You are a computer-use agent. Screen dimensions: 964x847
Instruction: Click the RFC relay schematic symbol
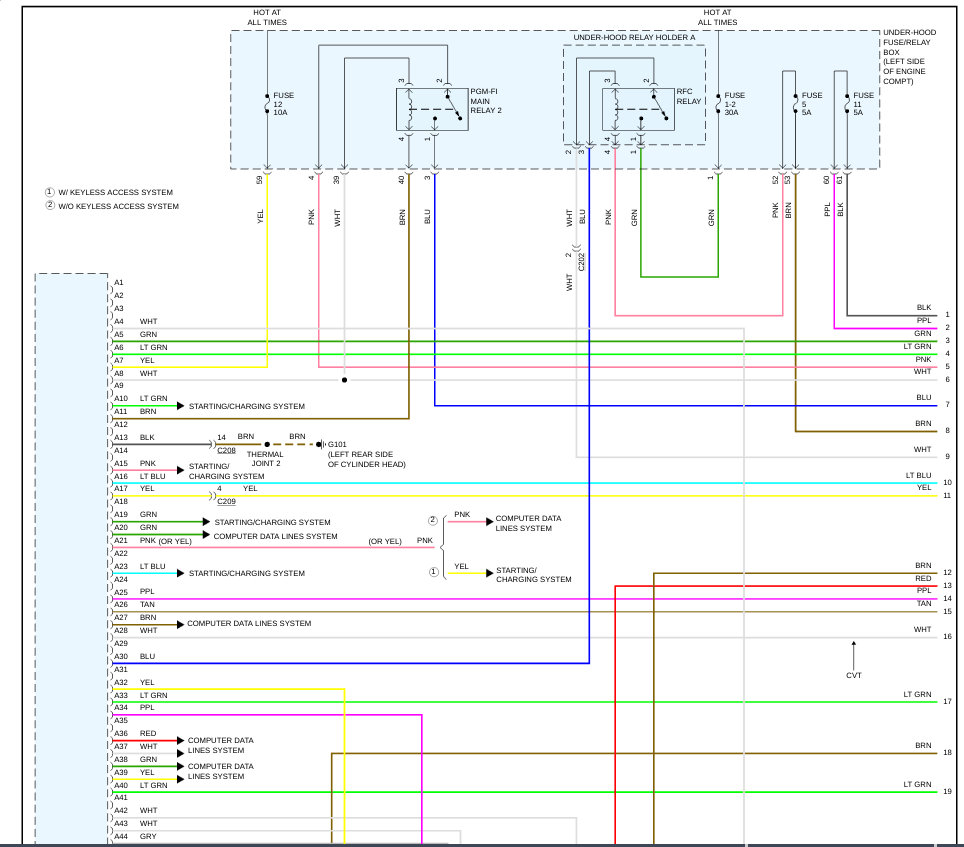coord(638,109)
